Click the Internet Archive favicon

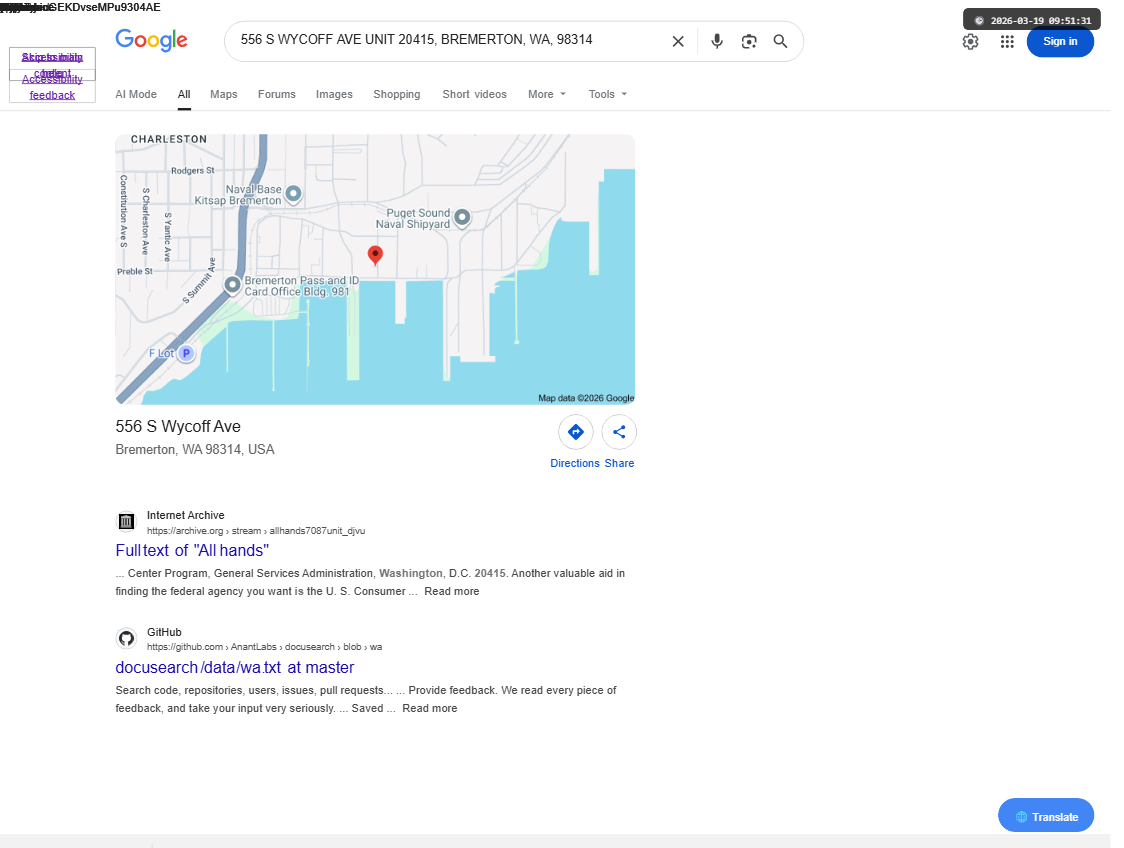click(126, 521)
